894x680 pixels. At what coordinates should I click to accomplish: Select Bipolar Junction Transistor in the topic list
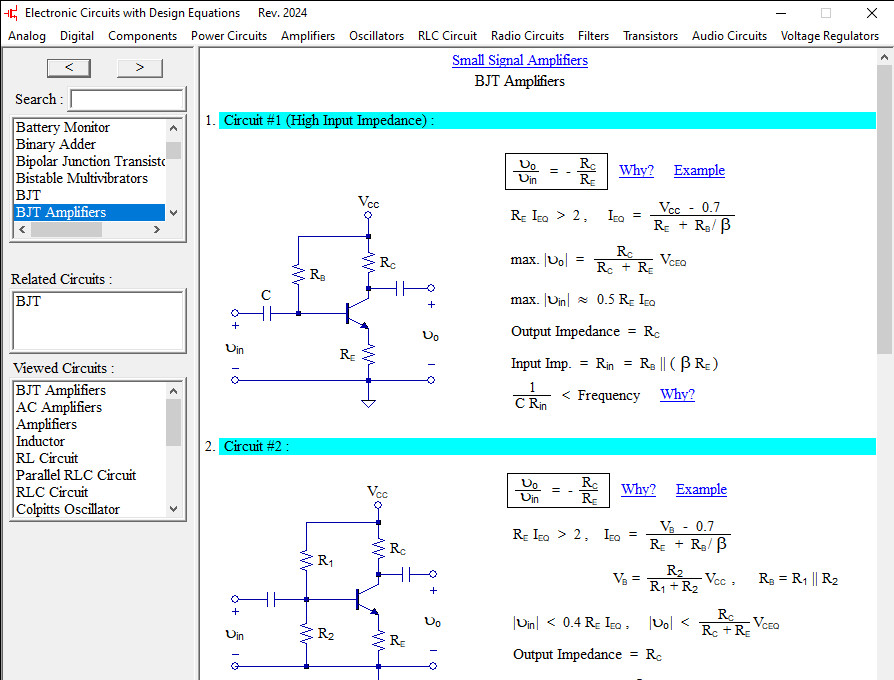pyautogui.click(x=90, y=161)
